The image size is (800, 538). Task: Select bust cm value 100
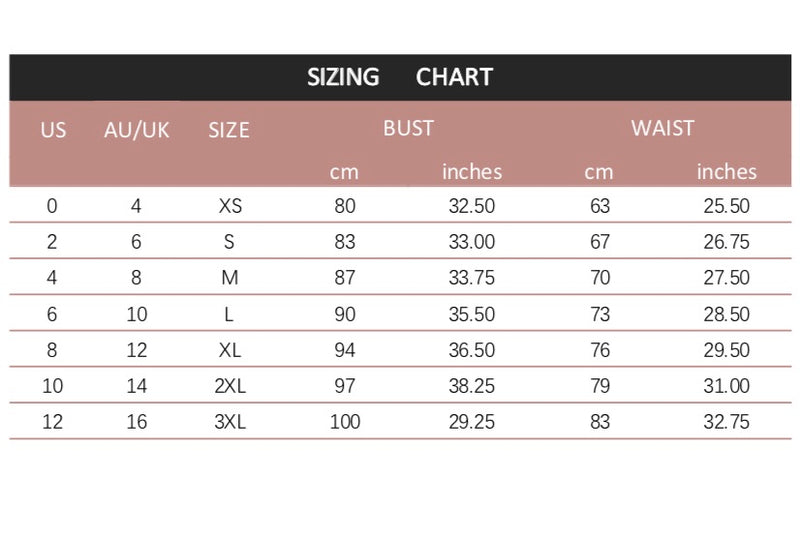(x=345, y=422)
